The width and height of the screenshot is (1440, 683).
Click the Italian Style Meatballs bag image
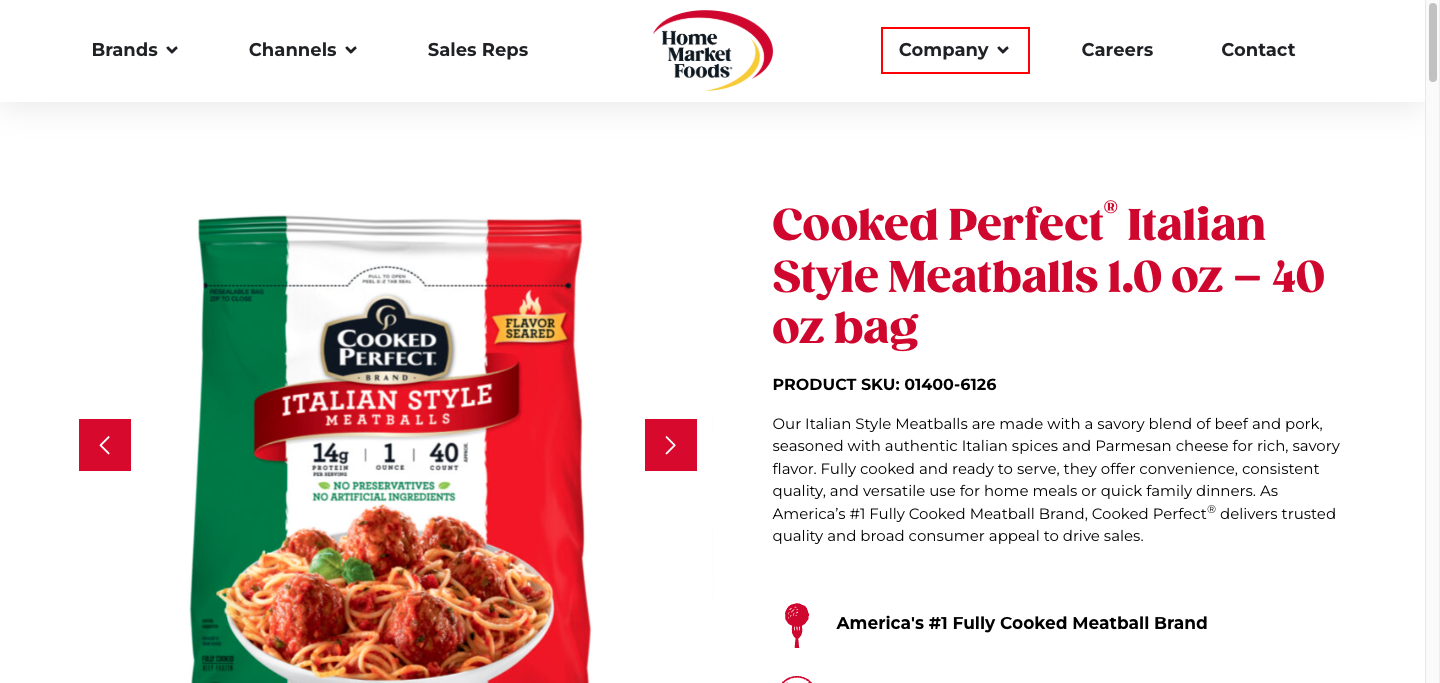tap(388, 450)
